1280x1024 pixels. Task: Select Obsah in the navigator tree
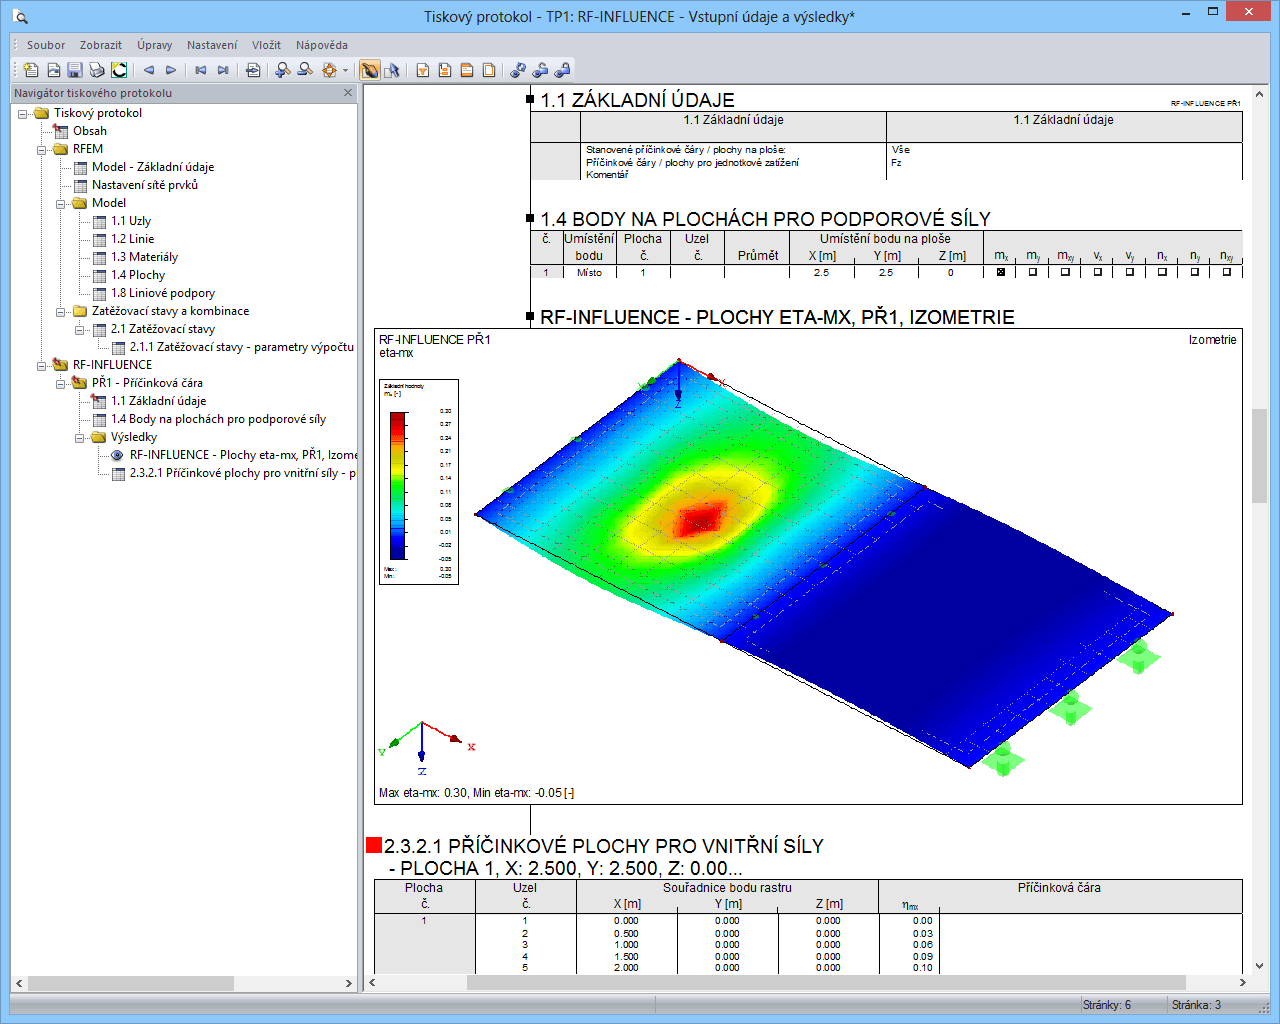[90, 131]
